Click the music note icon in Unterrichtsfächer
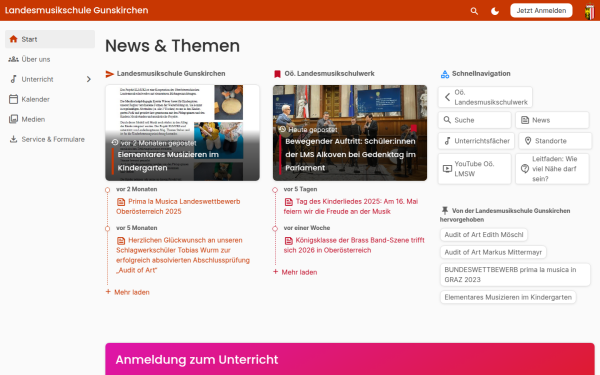Screen dimensions: 600x375 (x=447, y=141)
